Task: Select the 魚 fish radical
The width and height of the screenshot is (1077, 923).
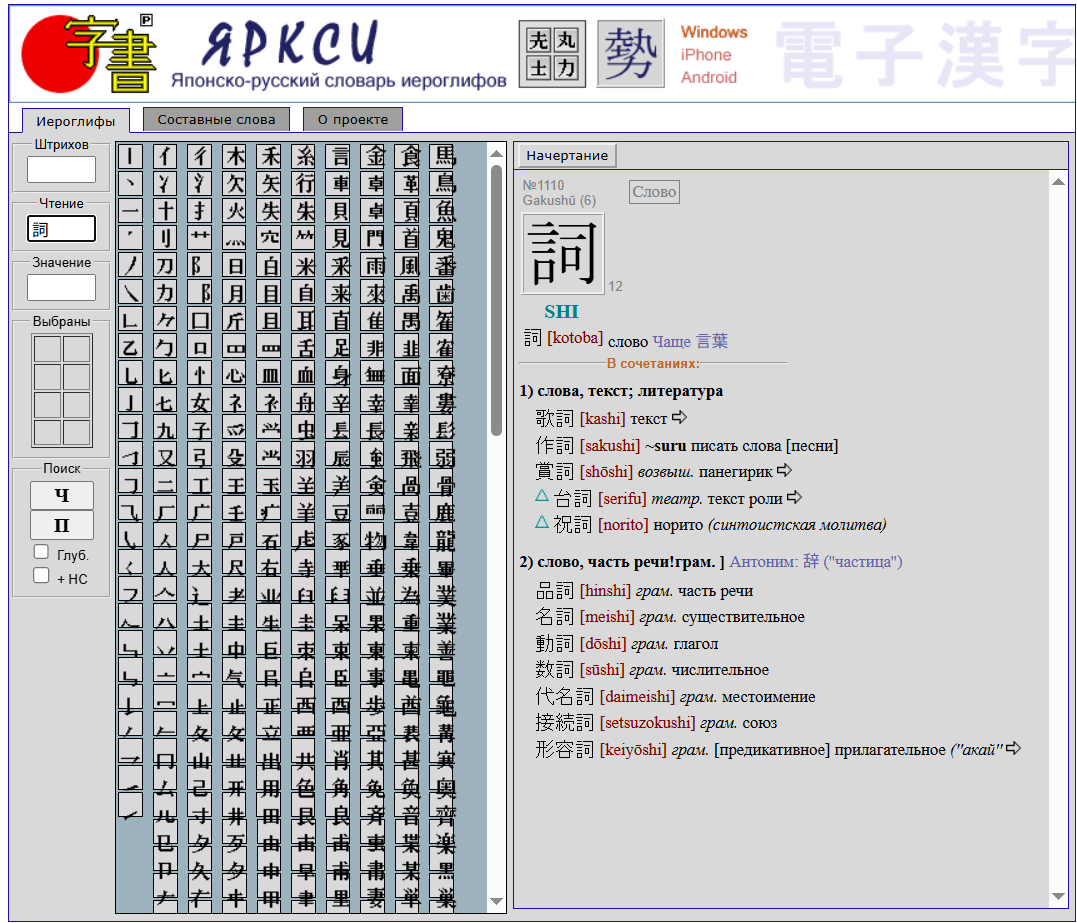Action: 444,211
